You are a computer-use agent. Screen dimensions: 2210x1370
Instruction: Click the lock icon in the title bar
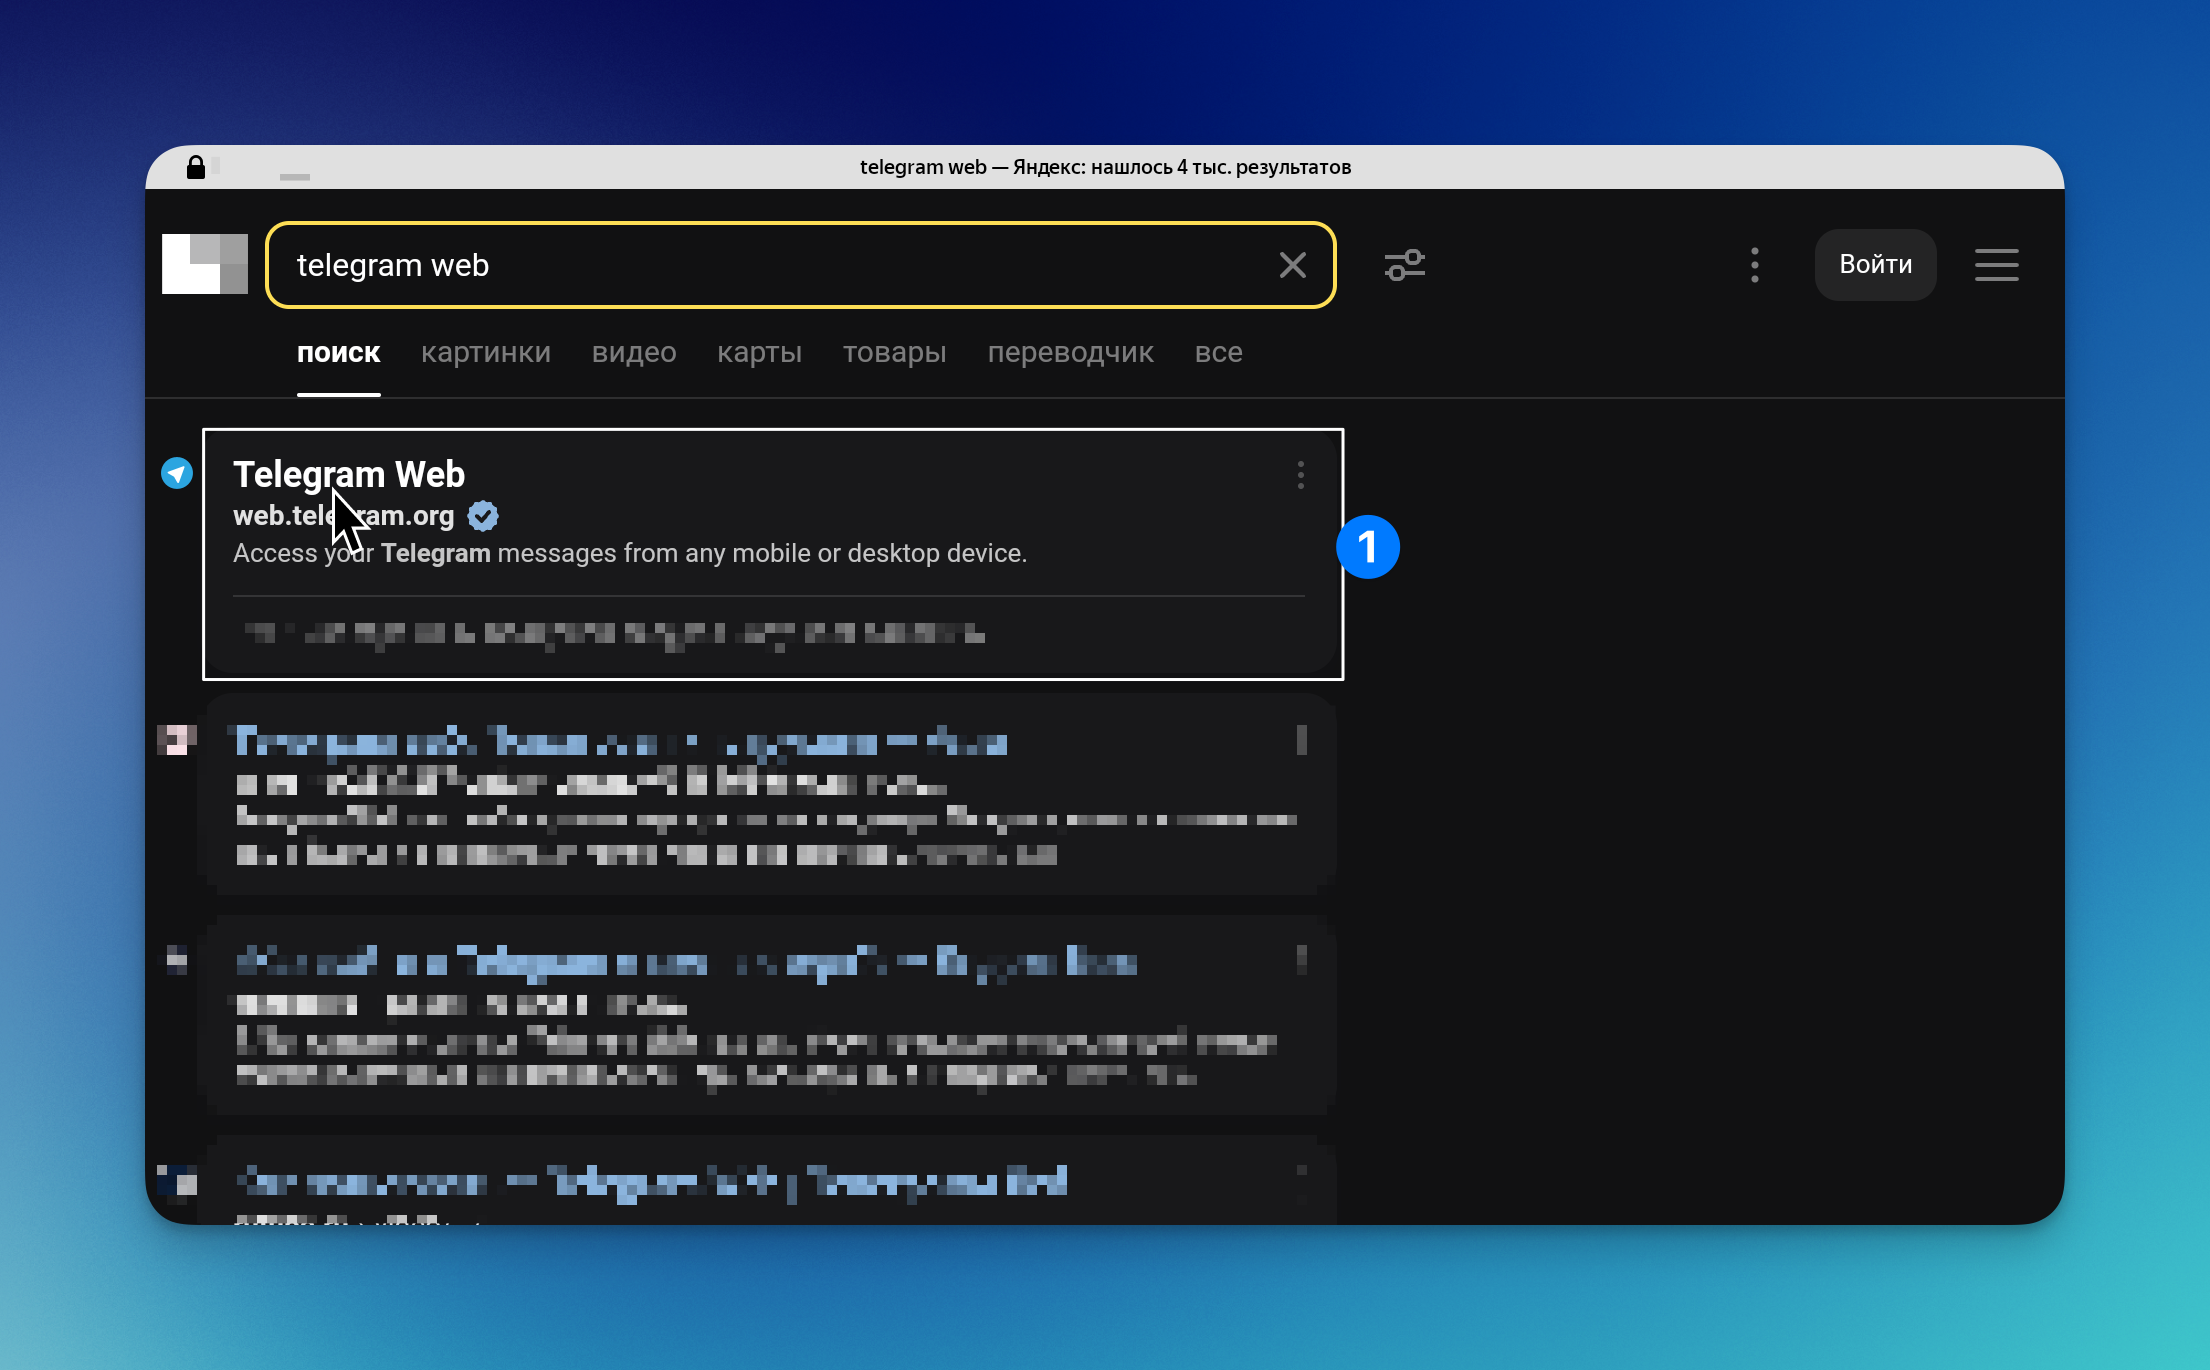click(196, 167)
